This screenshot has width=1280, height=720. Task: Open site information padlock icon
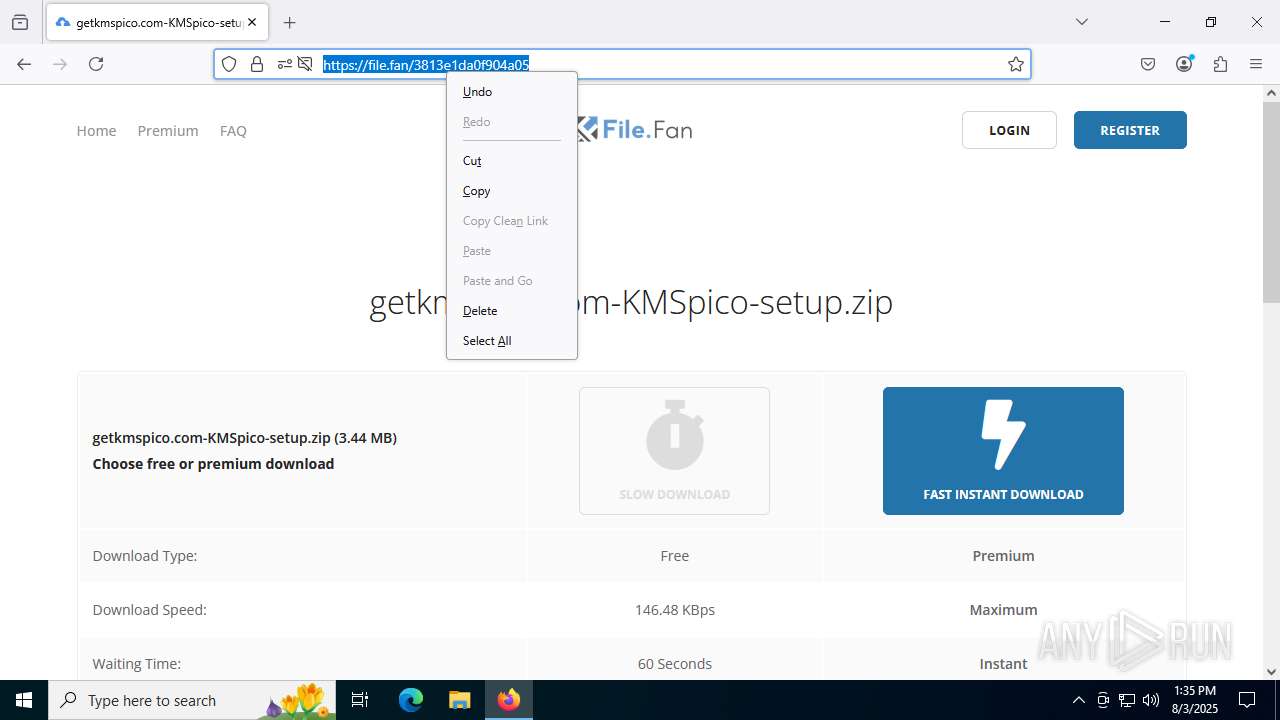[x=257, y=64]
